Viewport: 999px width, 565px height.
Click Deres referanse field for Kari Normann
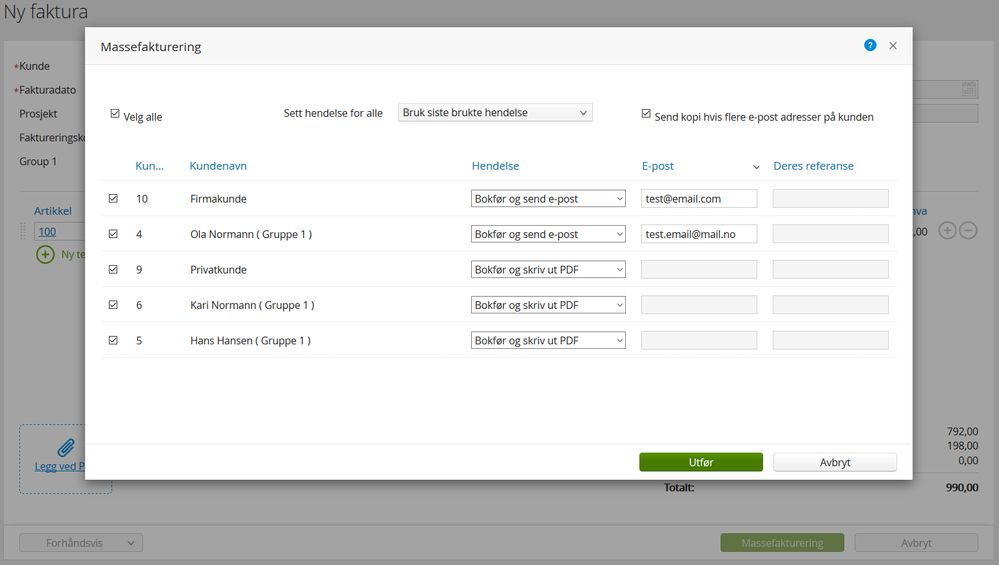point(830,305)
